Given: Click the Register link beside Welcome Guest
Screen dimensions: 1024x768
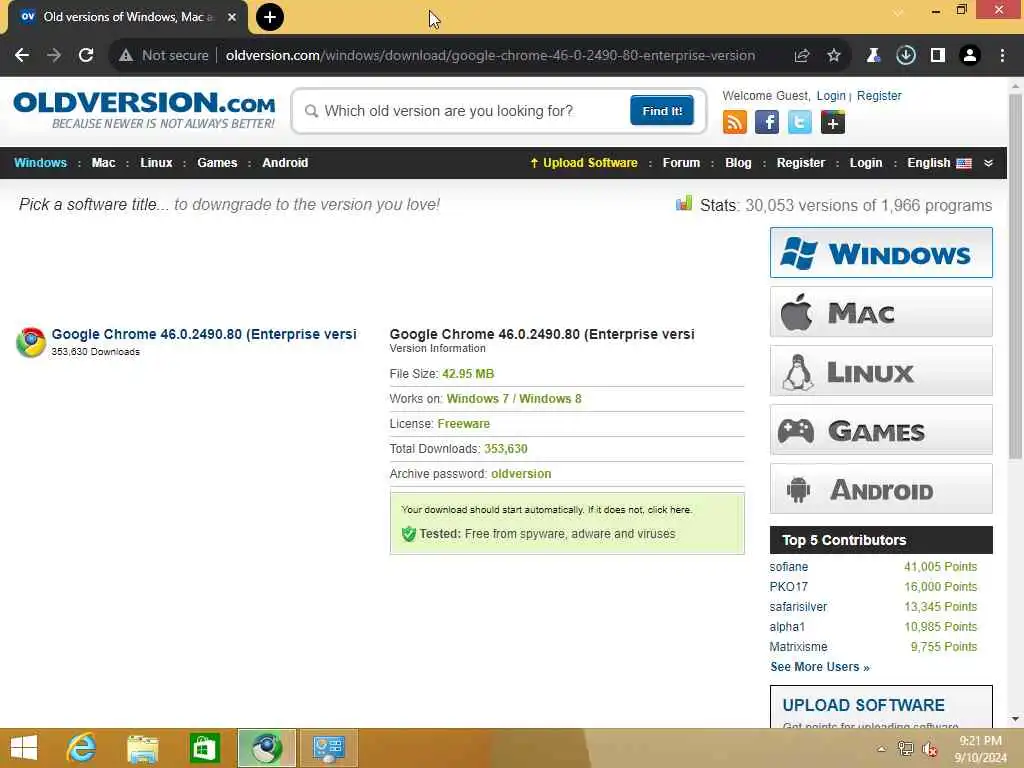Looking at the screenshot, I should [878, 95].
